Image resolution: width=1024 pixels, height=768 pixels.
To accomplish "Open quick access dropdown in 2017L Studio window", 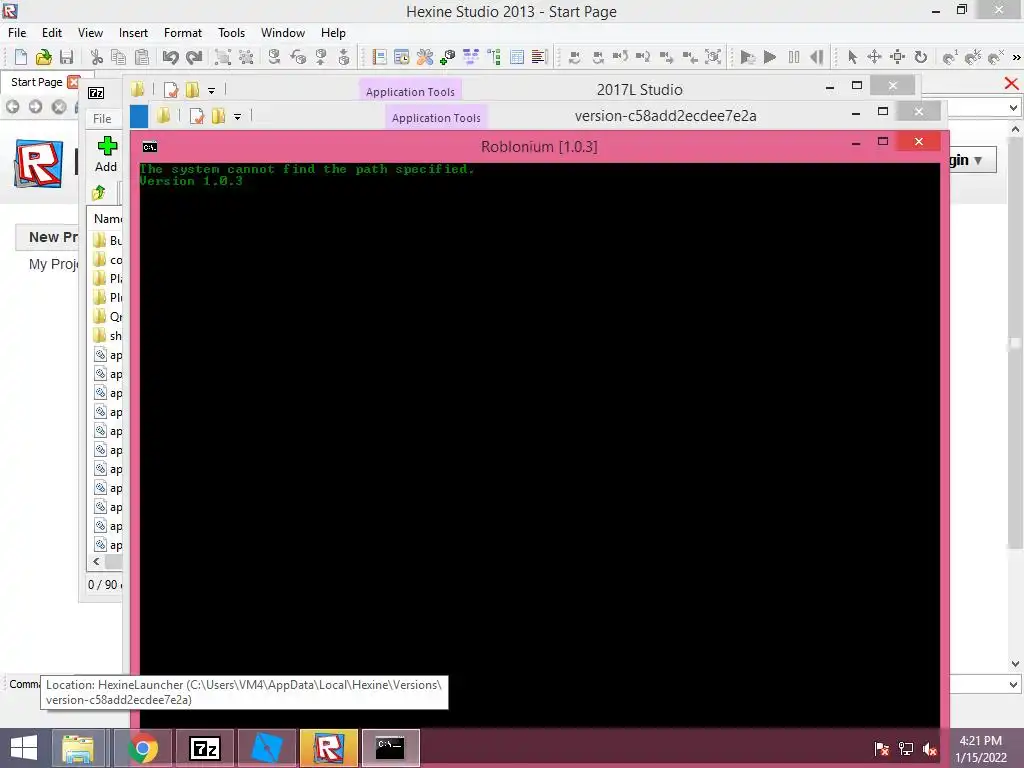I will pyautogui.click(x=211, y=91).
